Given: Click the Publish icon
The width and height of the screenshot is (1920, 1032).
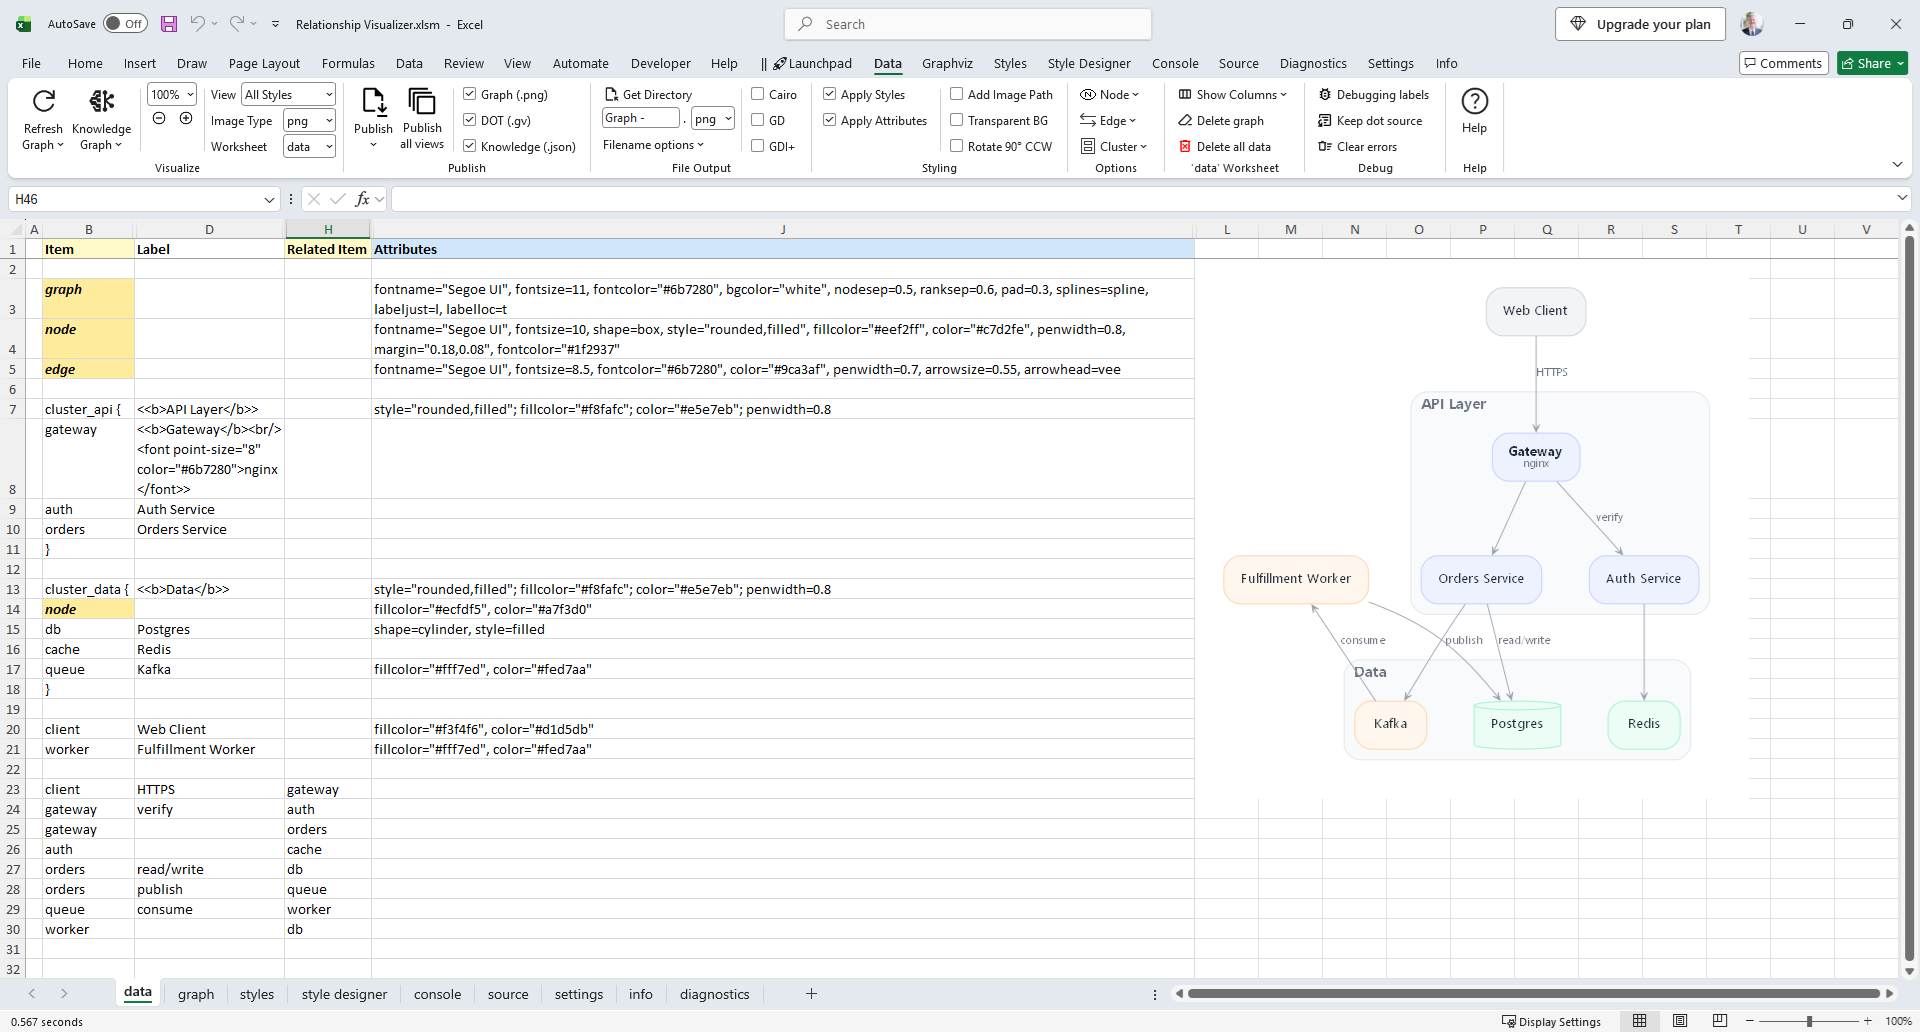Looking at the screenshot, I should (373, 101).
